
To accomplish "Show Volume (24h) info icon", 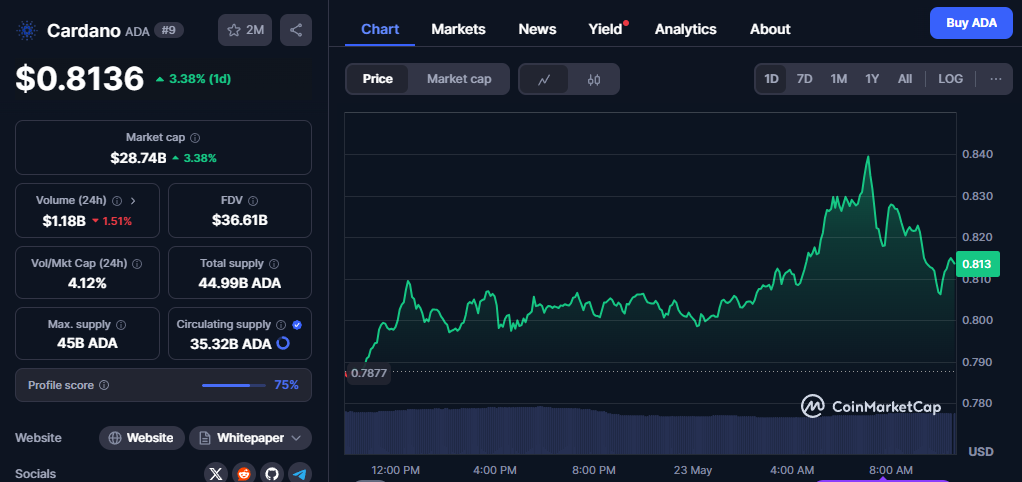I will point(117,201).
